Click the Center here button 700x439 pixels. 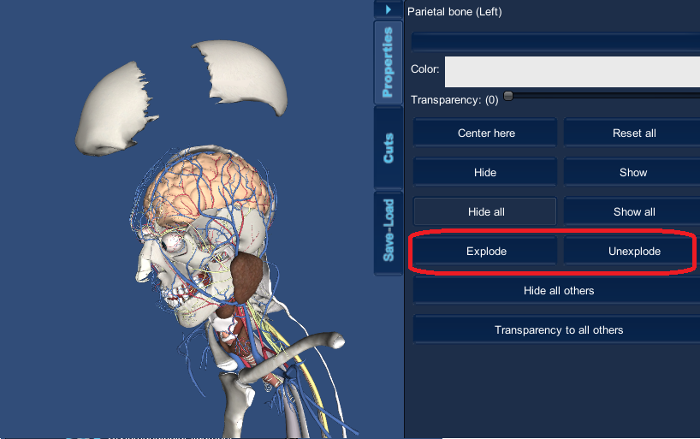[x=486, y=133]
